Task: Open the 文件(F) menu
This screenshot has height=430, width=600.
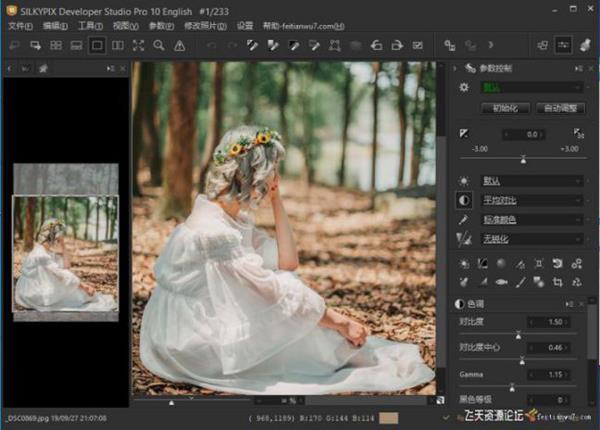Action: tap(19, 25)
